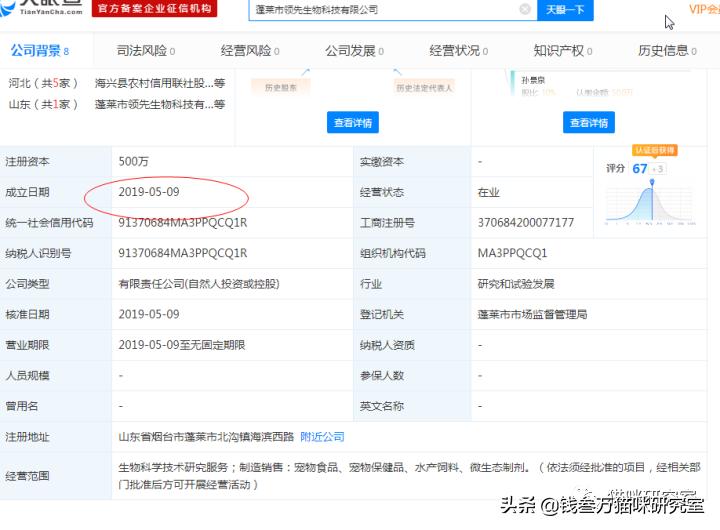720x530 pixels.
Task: Click the 组织机构代码 value MA3PPQCQ1
Action: coord(512,253)
